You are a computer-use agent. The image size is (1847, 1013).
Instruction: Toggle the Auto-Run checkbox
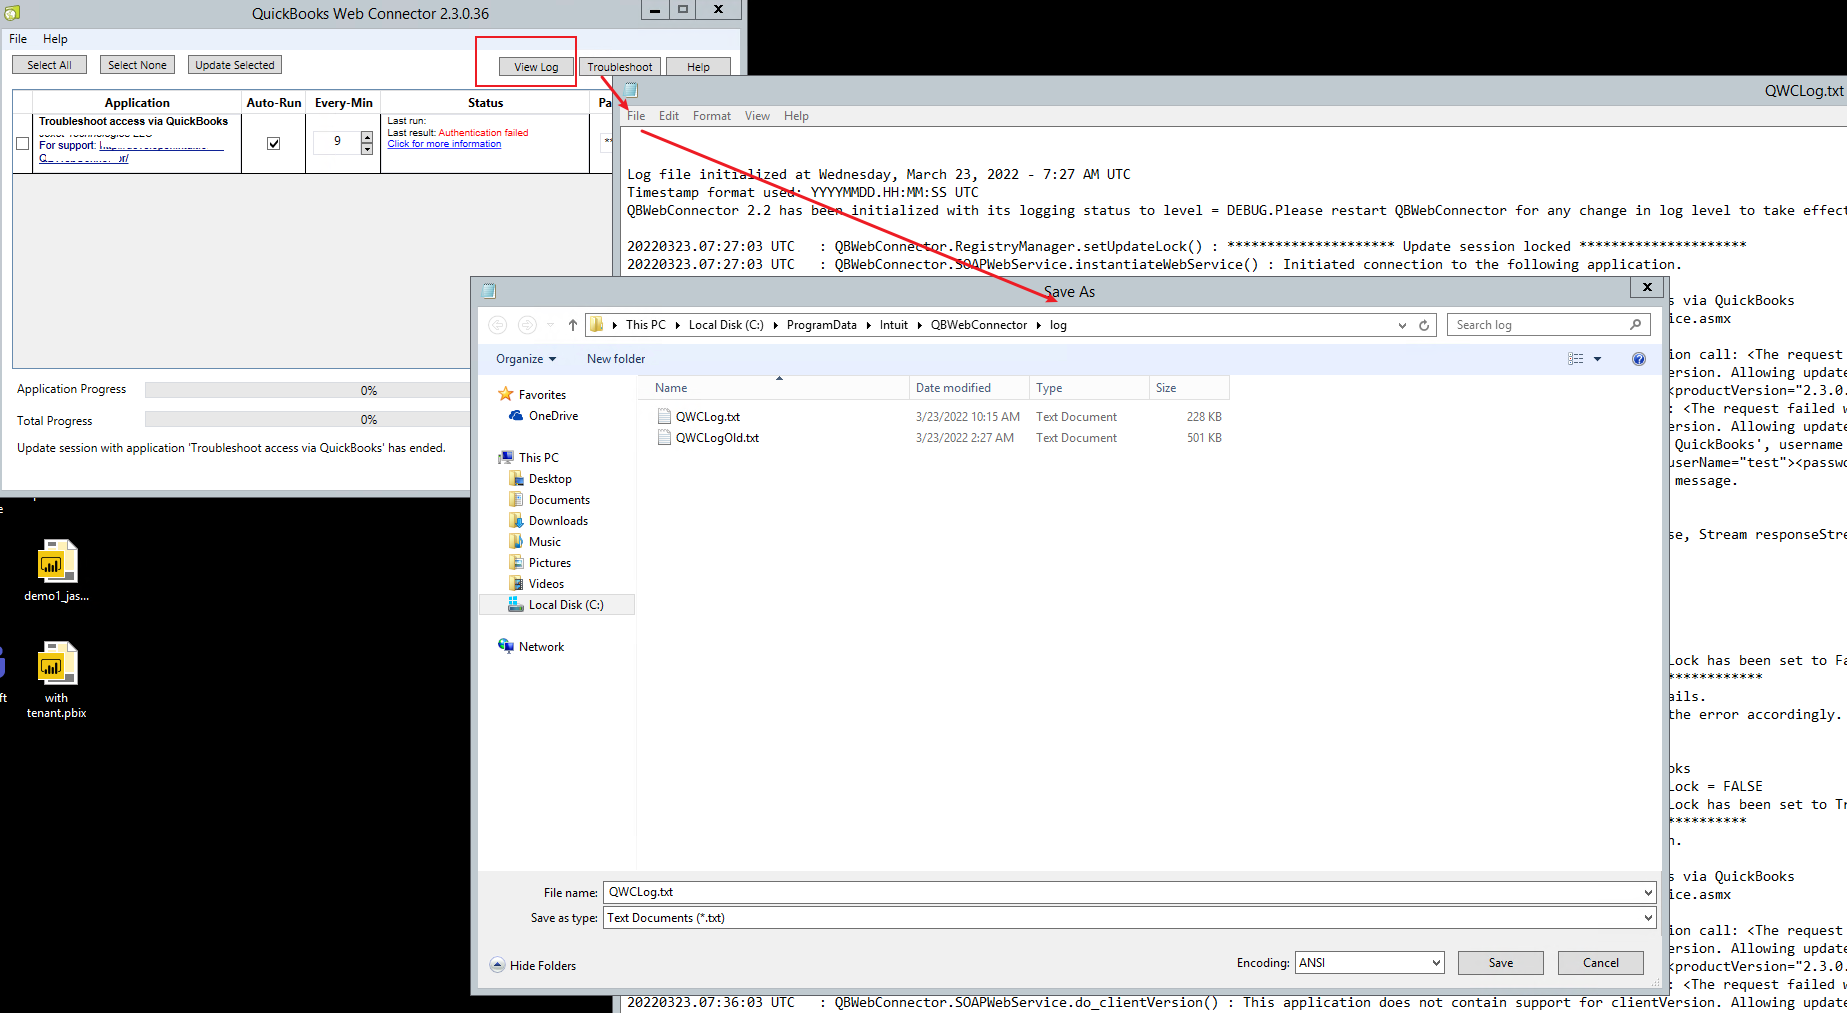click(273, 143)
